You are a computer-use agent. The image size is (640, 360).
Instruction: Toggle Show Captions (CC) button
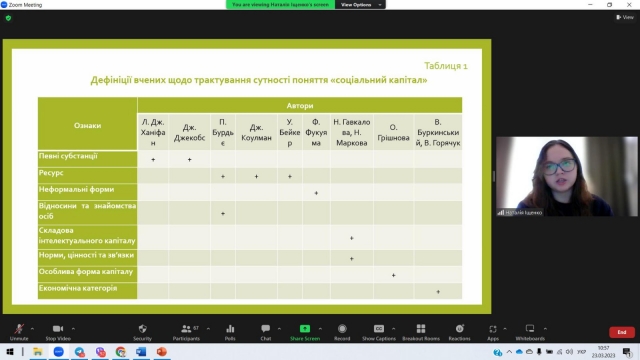coord(379,332)
